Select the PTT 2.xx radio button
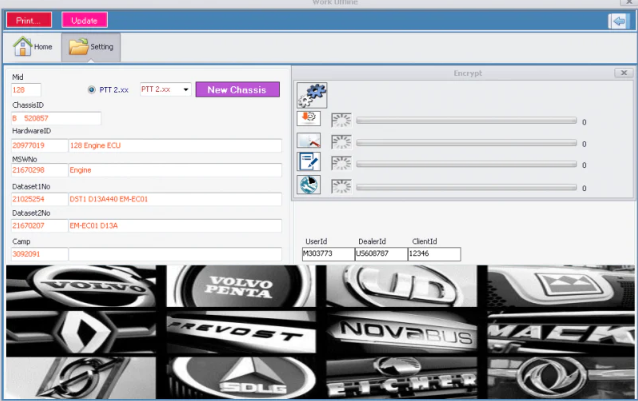638x401 pixels. 92,90
